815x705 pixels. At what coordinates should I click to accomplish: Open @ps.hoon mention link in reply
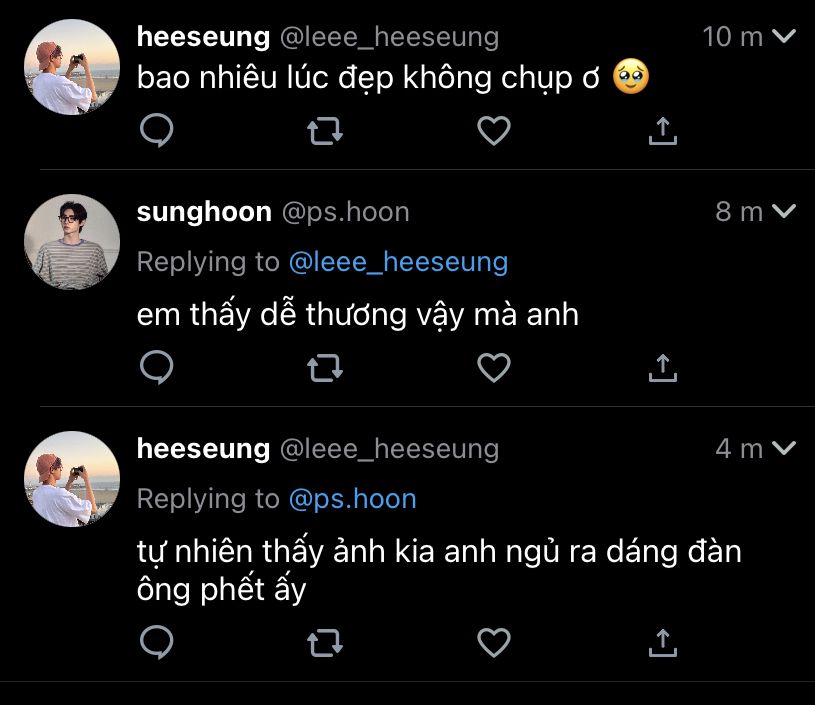click(x=352, y=498)
